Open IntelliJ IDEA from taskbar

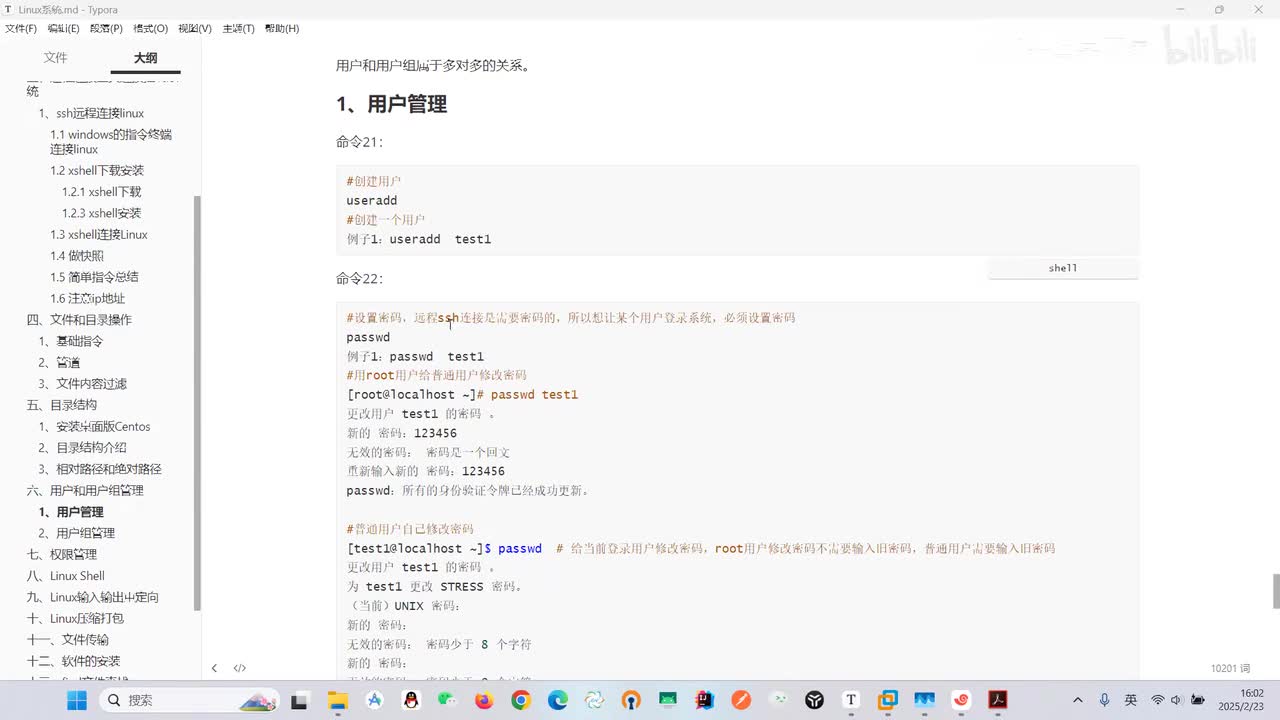[x=704, y=700]
